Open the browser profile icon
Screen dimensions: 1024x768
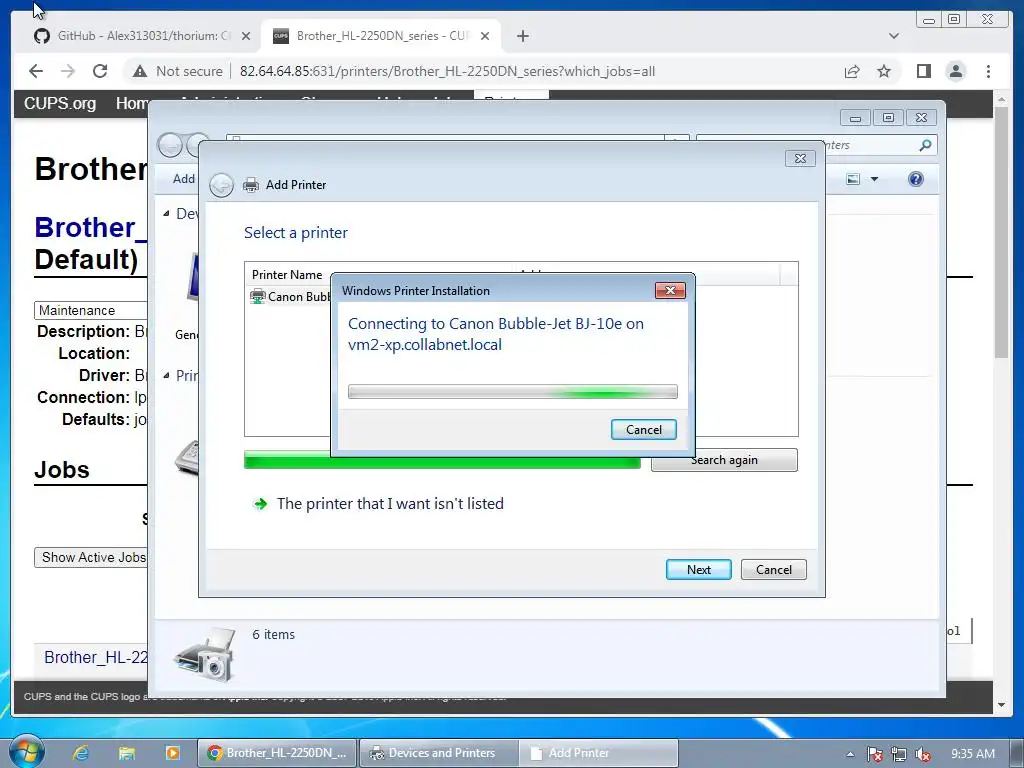point(955,71)
